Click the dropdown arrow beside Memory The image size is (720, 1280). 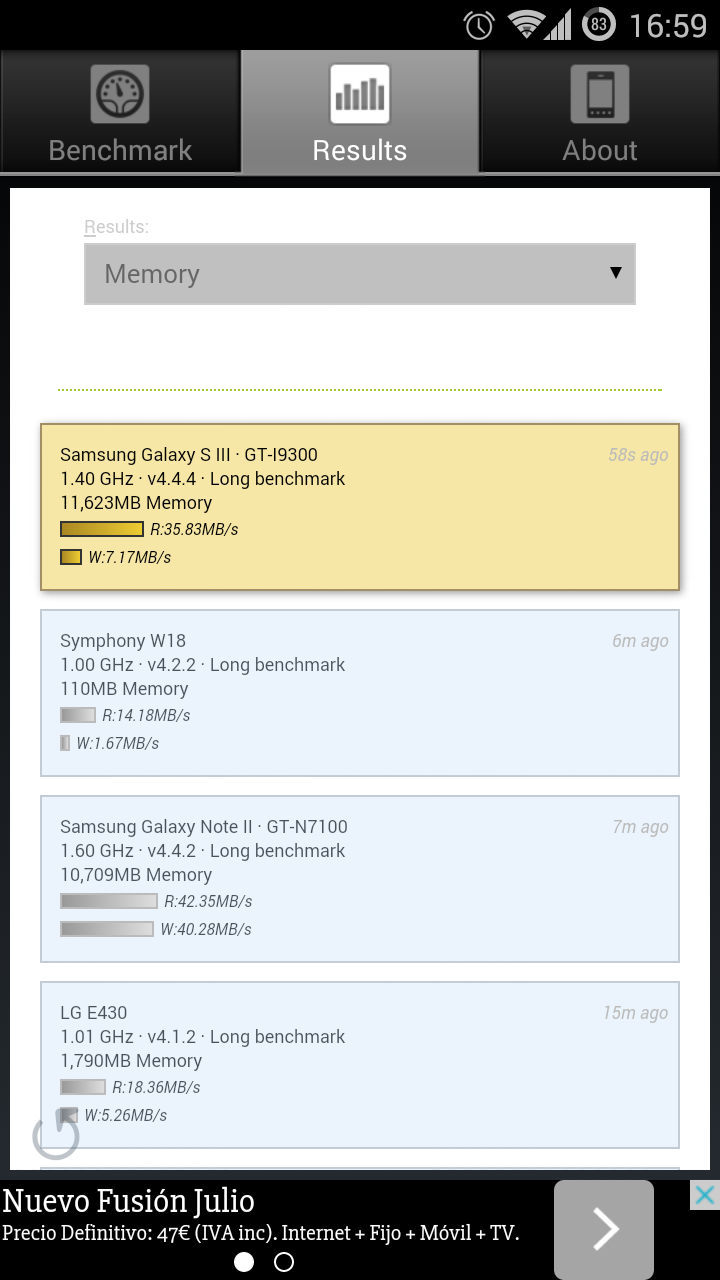coord(615,273)
